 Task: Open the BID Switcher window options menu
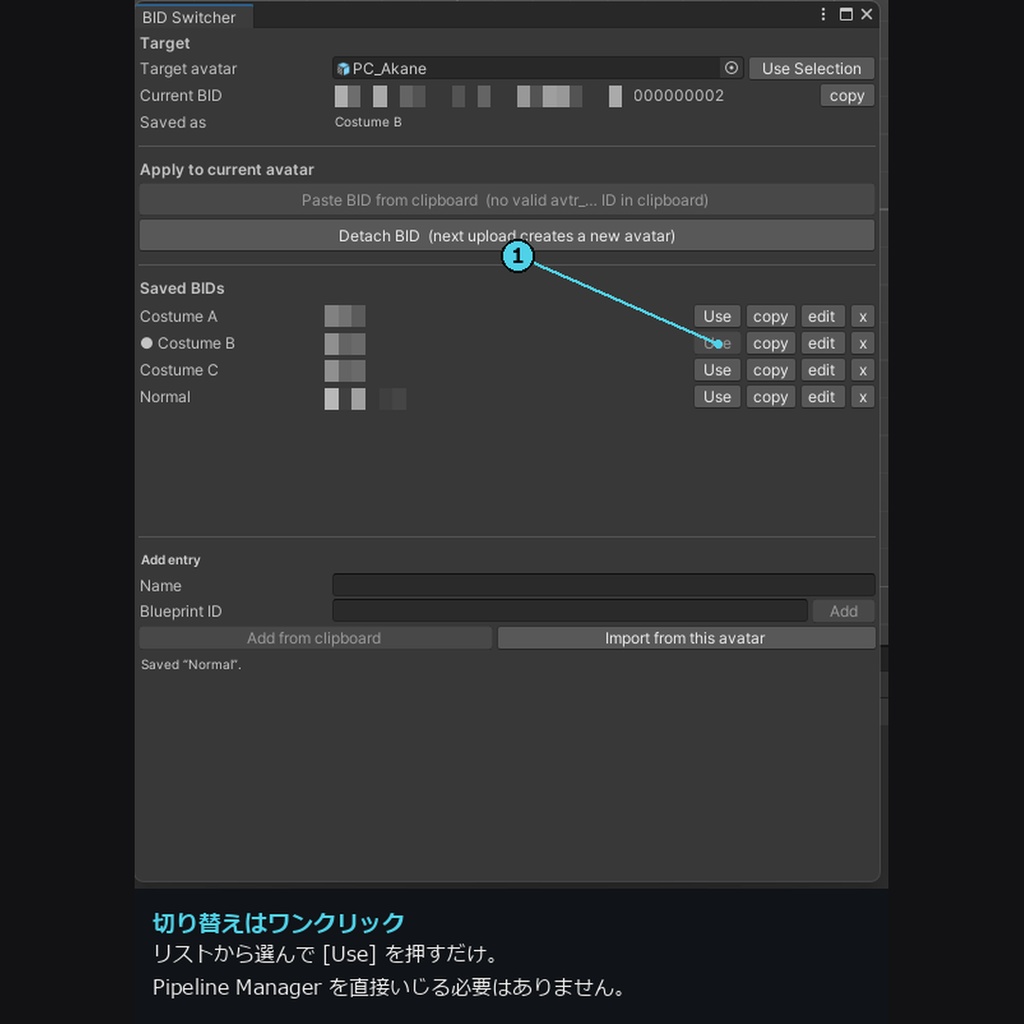[823, 14]
